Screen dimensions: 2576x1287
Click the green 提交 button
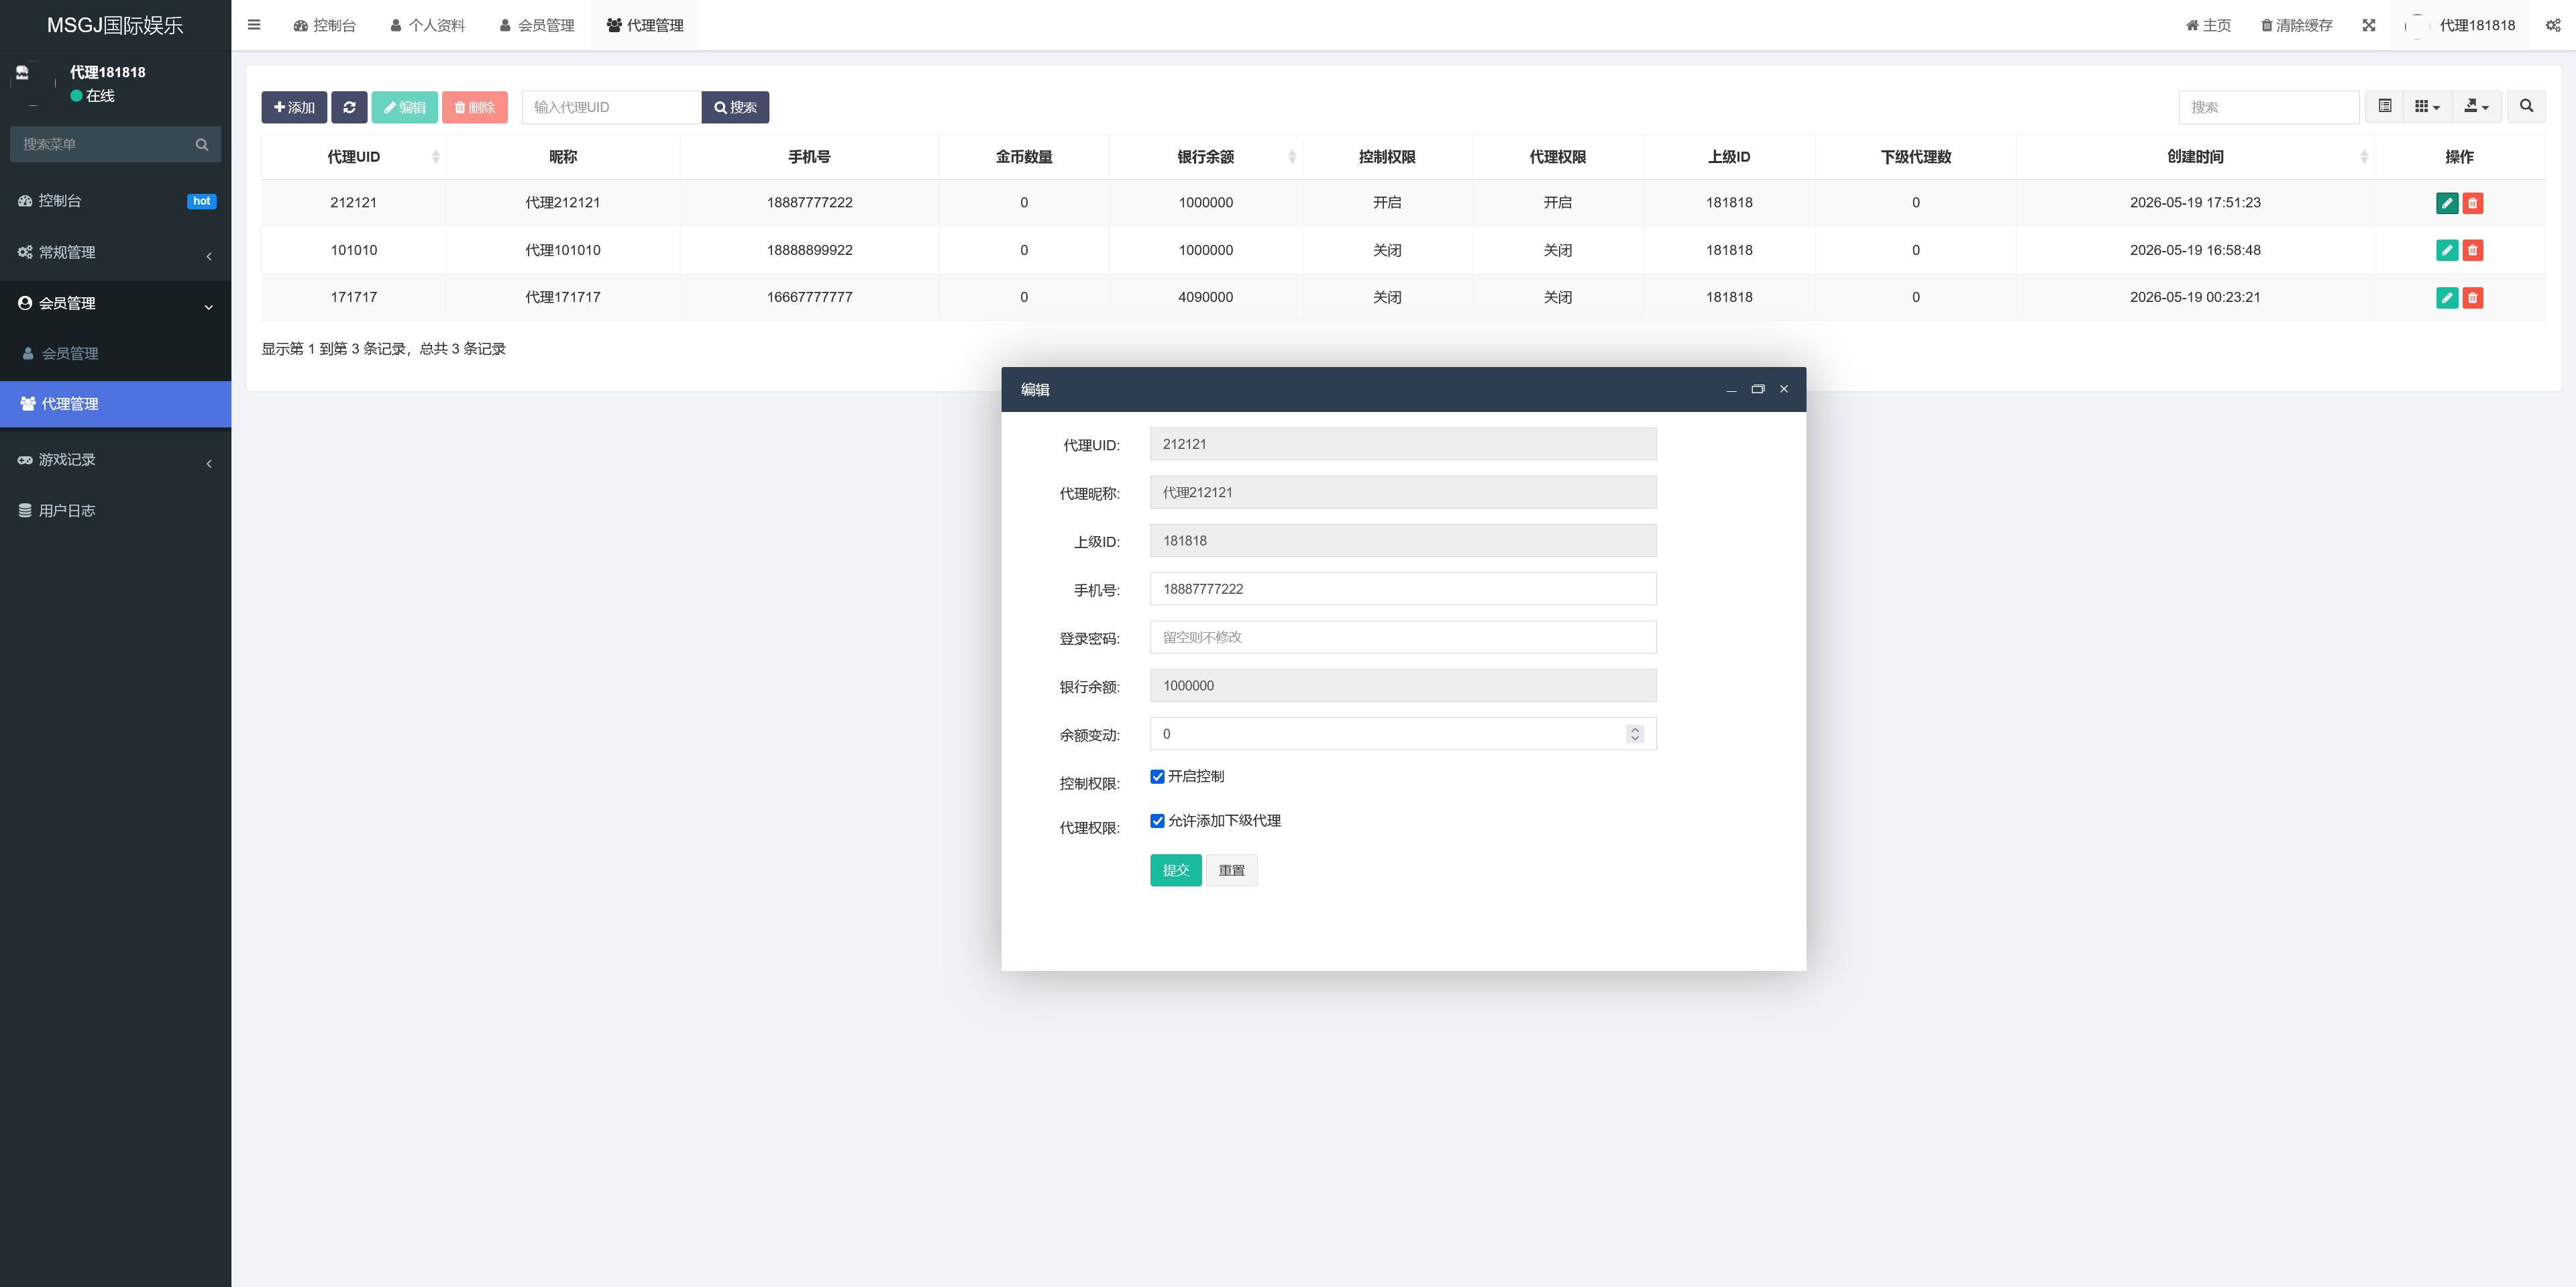click(x=1175, y=870)
